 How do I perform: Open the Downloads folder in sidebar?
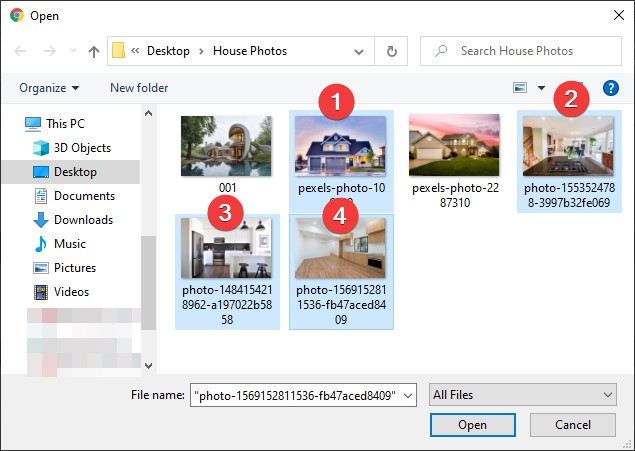[83, 220]
